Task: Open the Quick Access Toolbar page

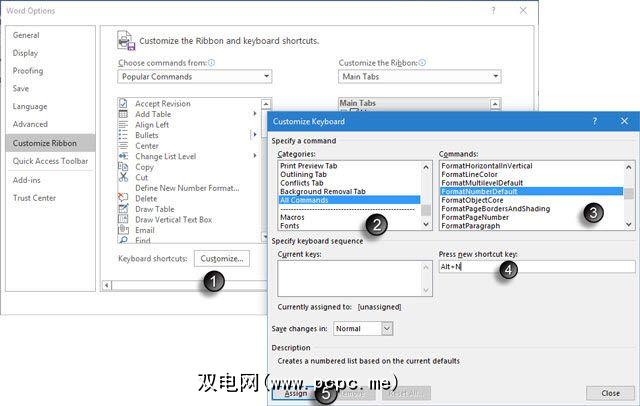Action: tap(50, 161)
